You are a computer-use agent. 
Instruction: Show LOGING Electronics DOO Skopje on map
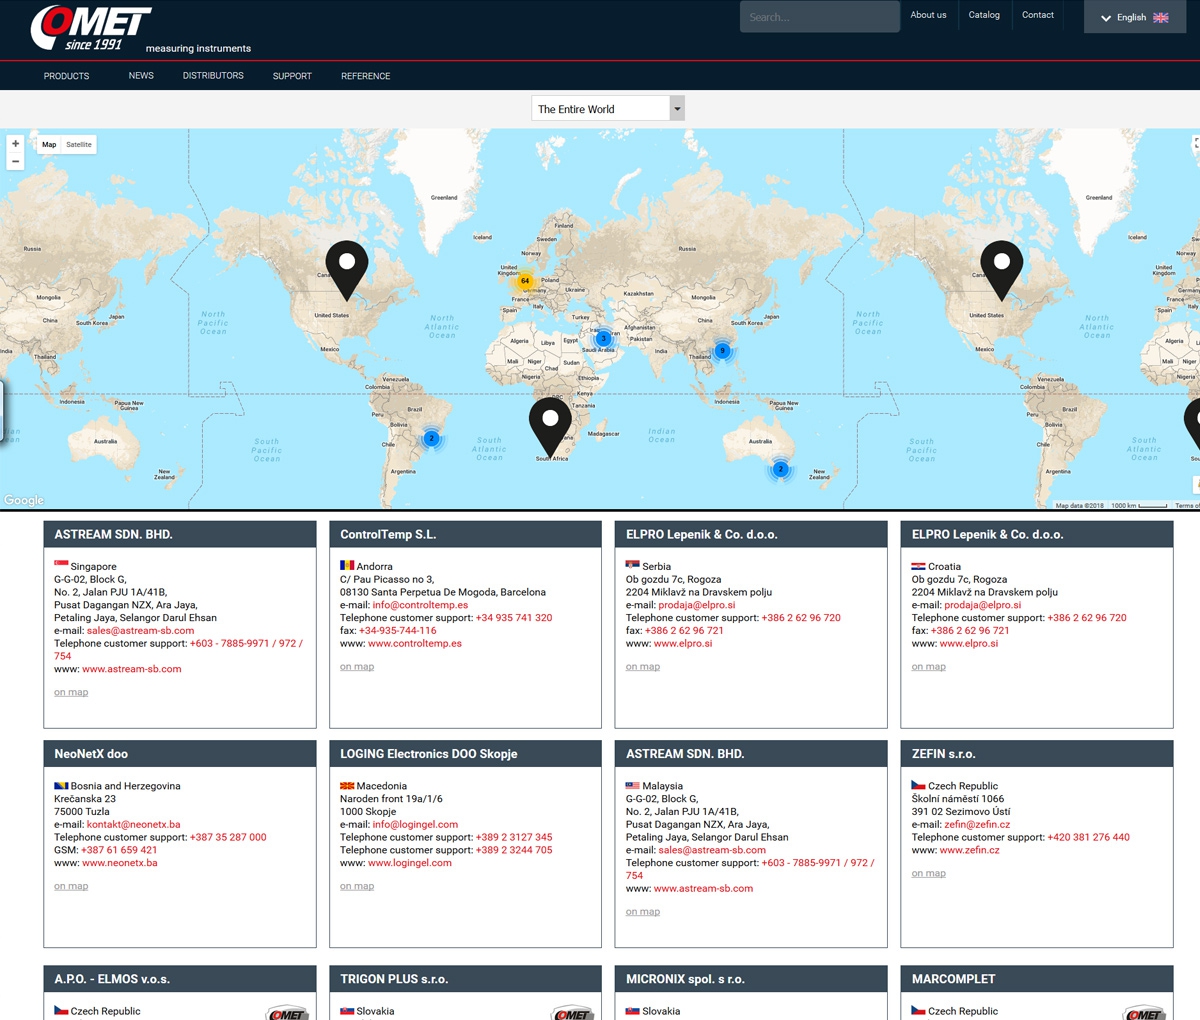[357, 887]
